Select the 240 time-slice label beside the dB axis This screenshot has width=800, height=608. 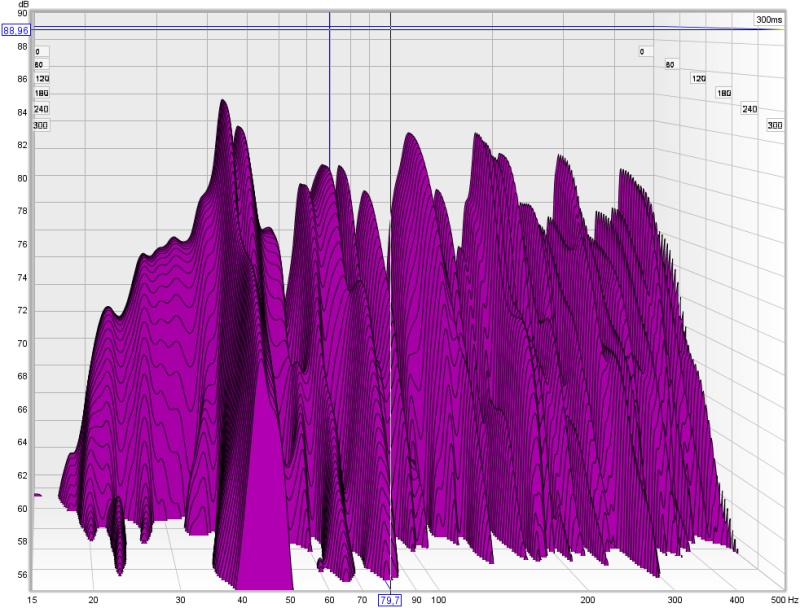tap(41, 109)
